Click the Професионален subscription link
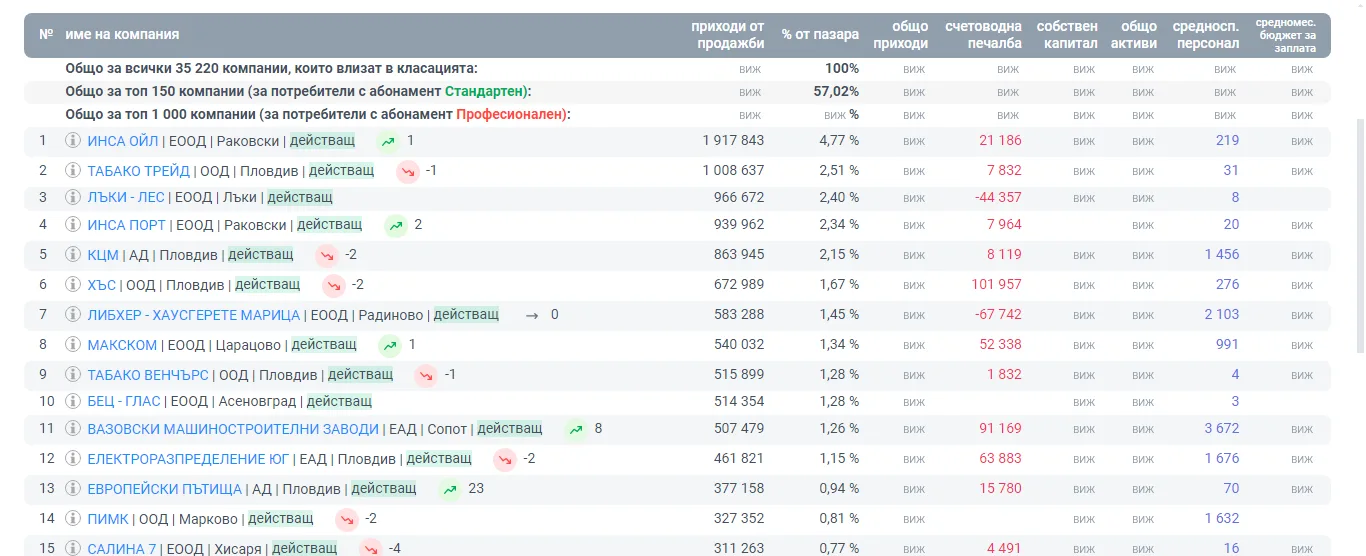Screen dimensions: 1366x556 pyautogui.click(x=511, y=114)
